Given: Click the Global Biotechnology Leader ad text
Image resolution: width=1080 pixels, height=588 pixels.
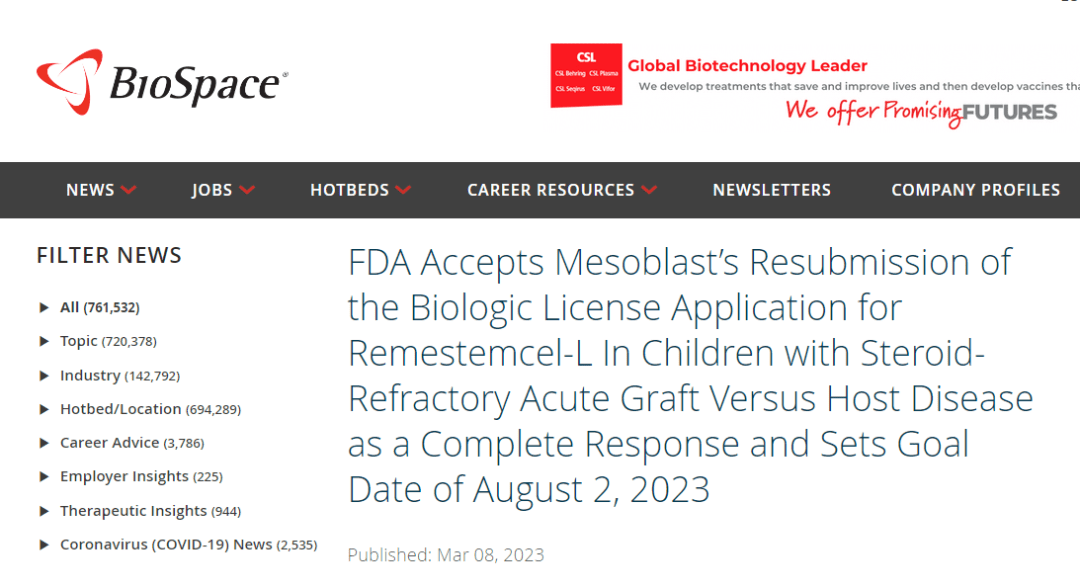Looking at the screenshot, I should pyautogui.click(x=747, y=66).
